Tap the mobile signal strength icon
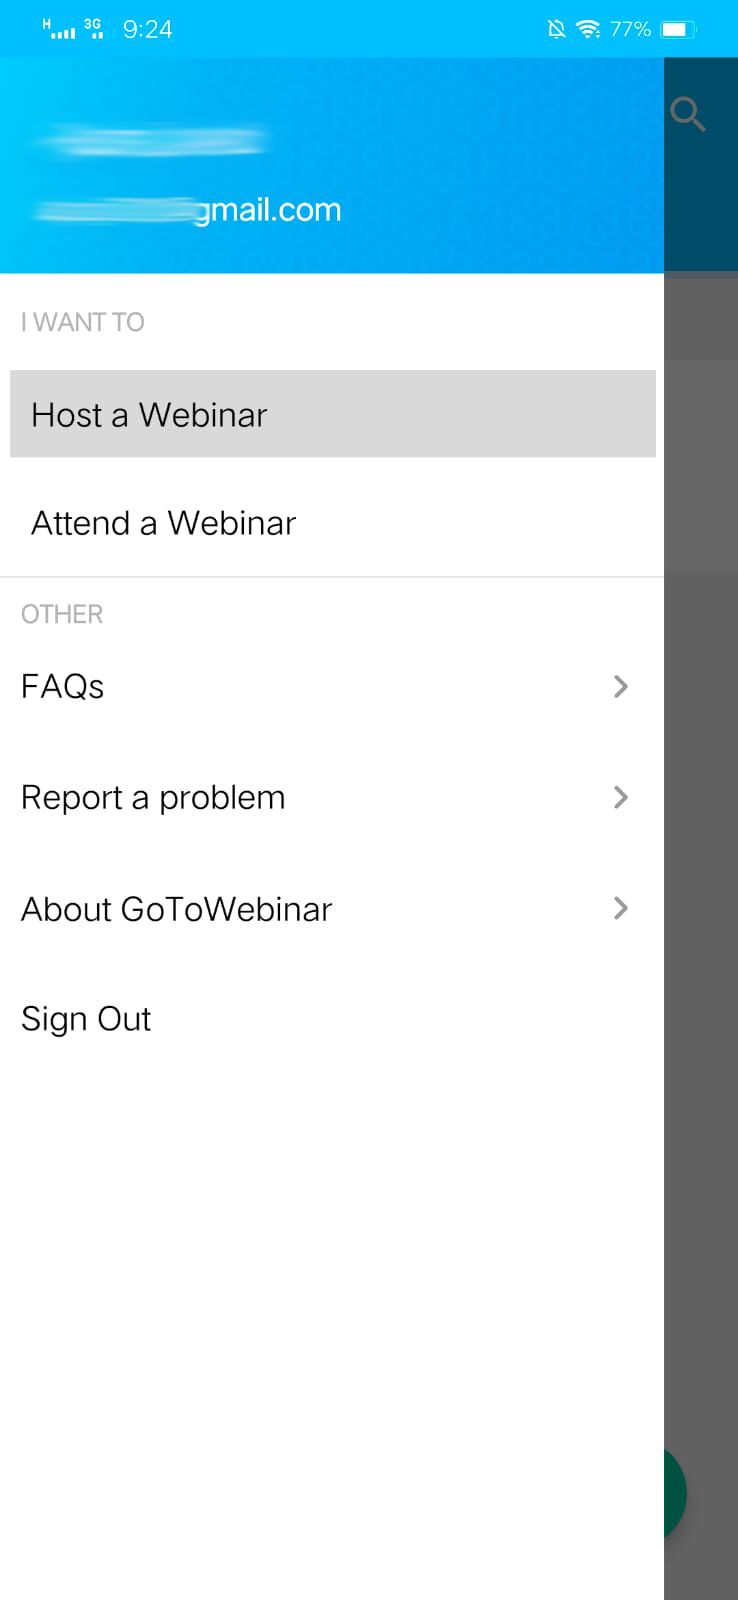Viewport: 738px width, 1600px height. click(x=59, y=29)
